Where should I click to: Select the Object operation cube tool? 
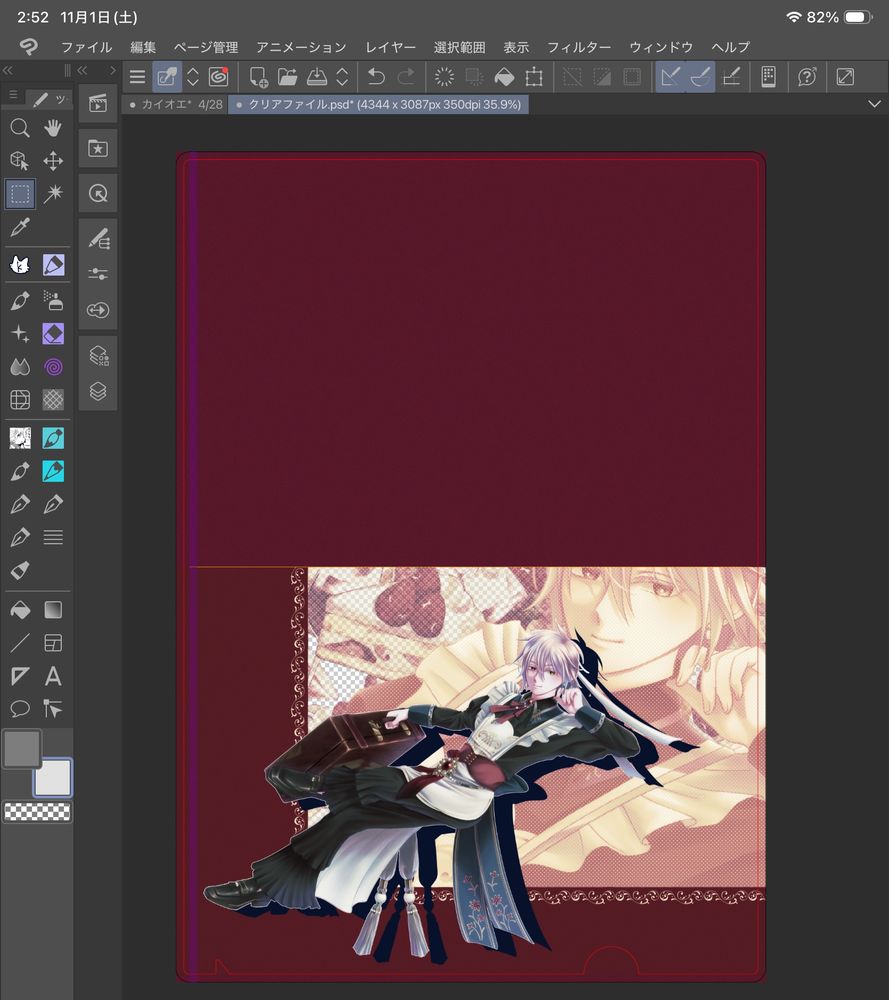[x=20, y=161]
